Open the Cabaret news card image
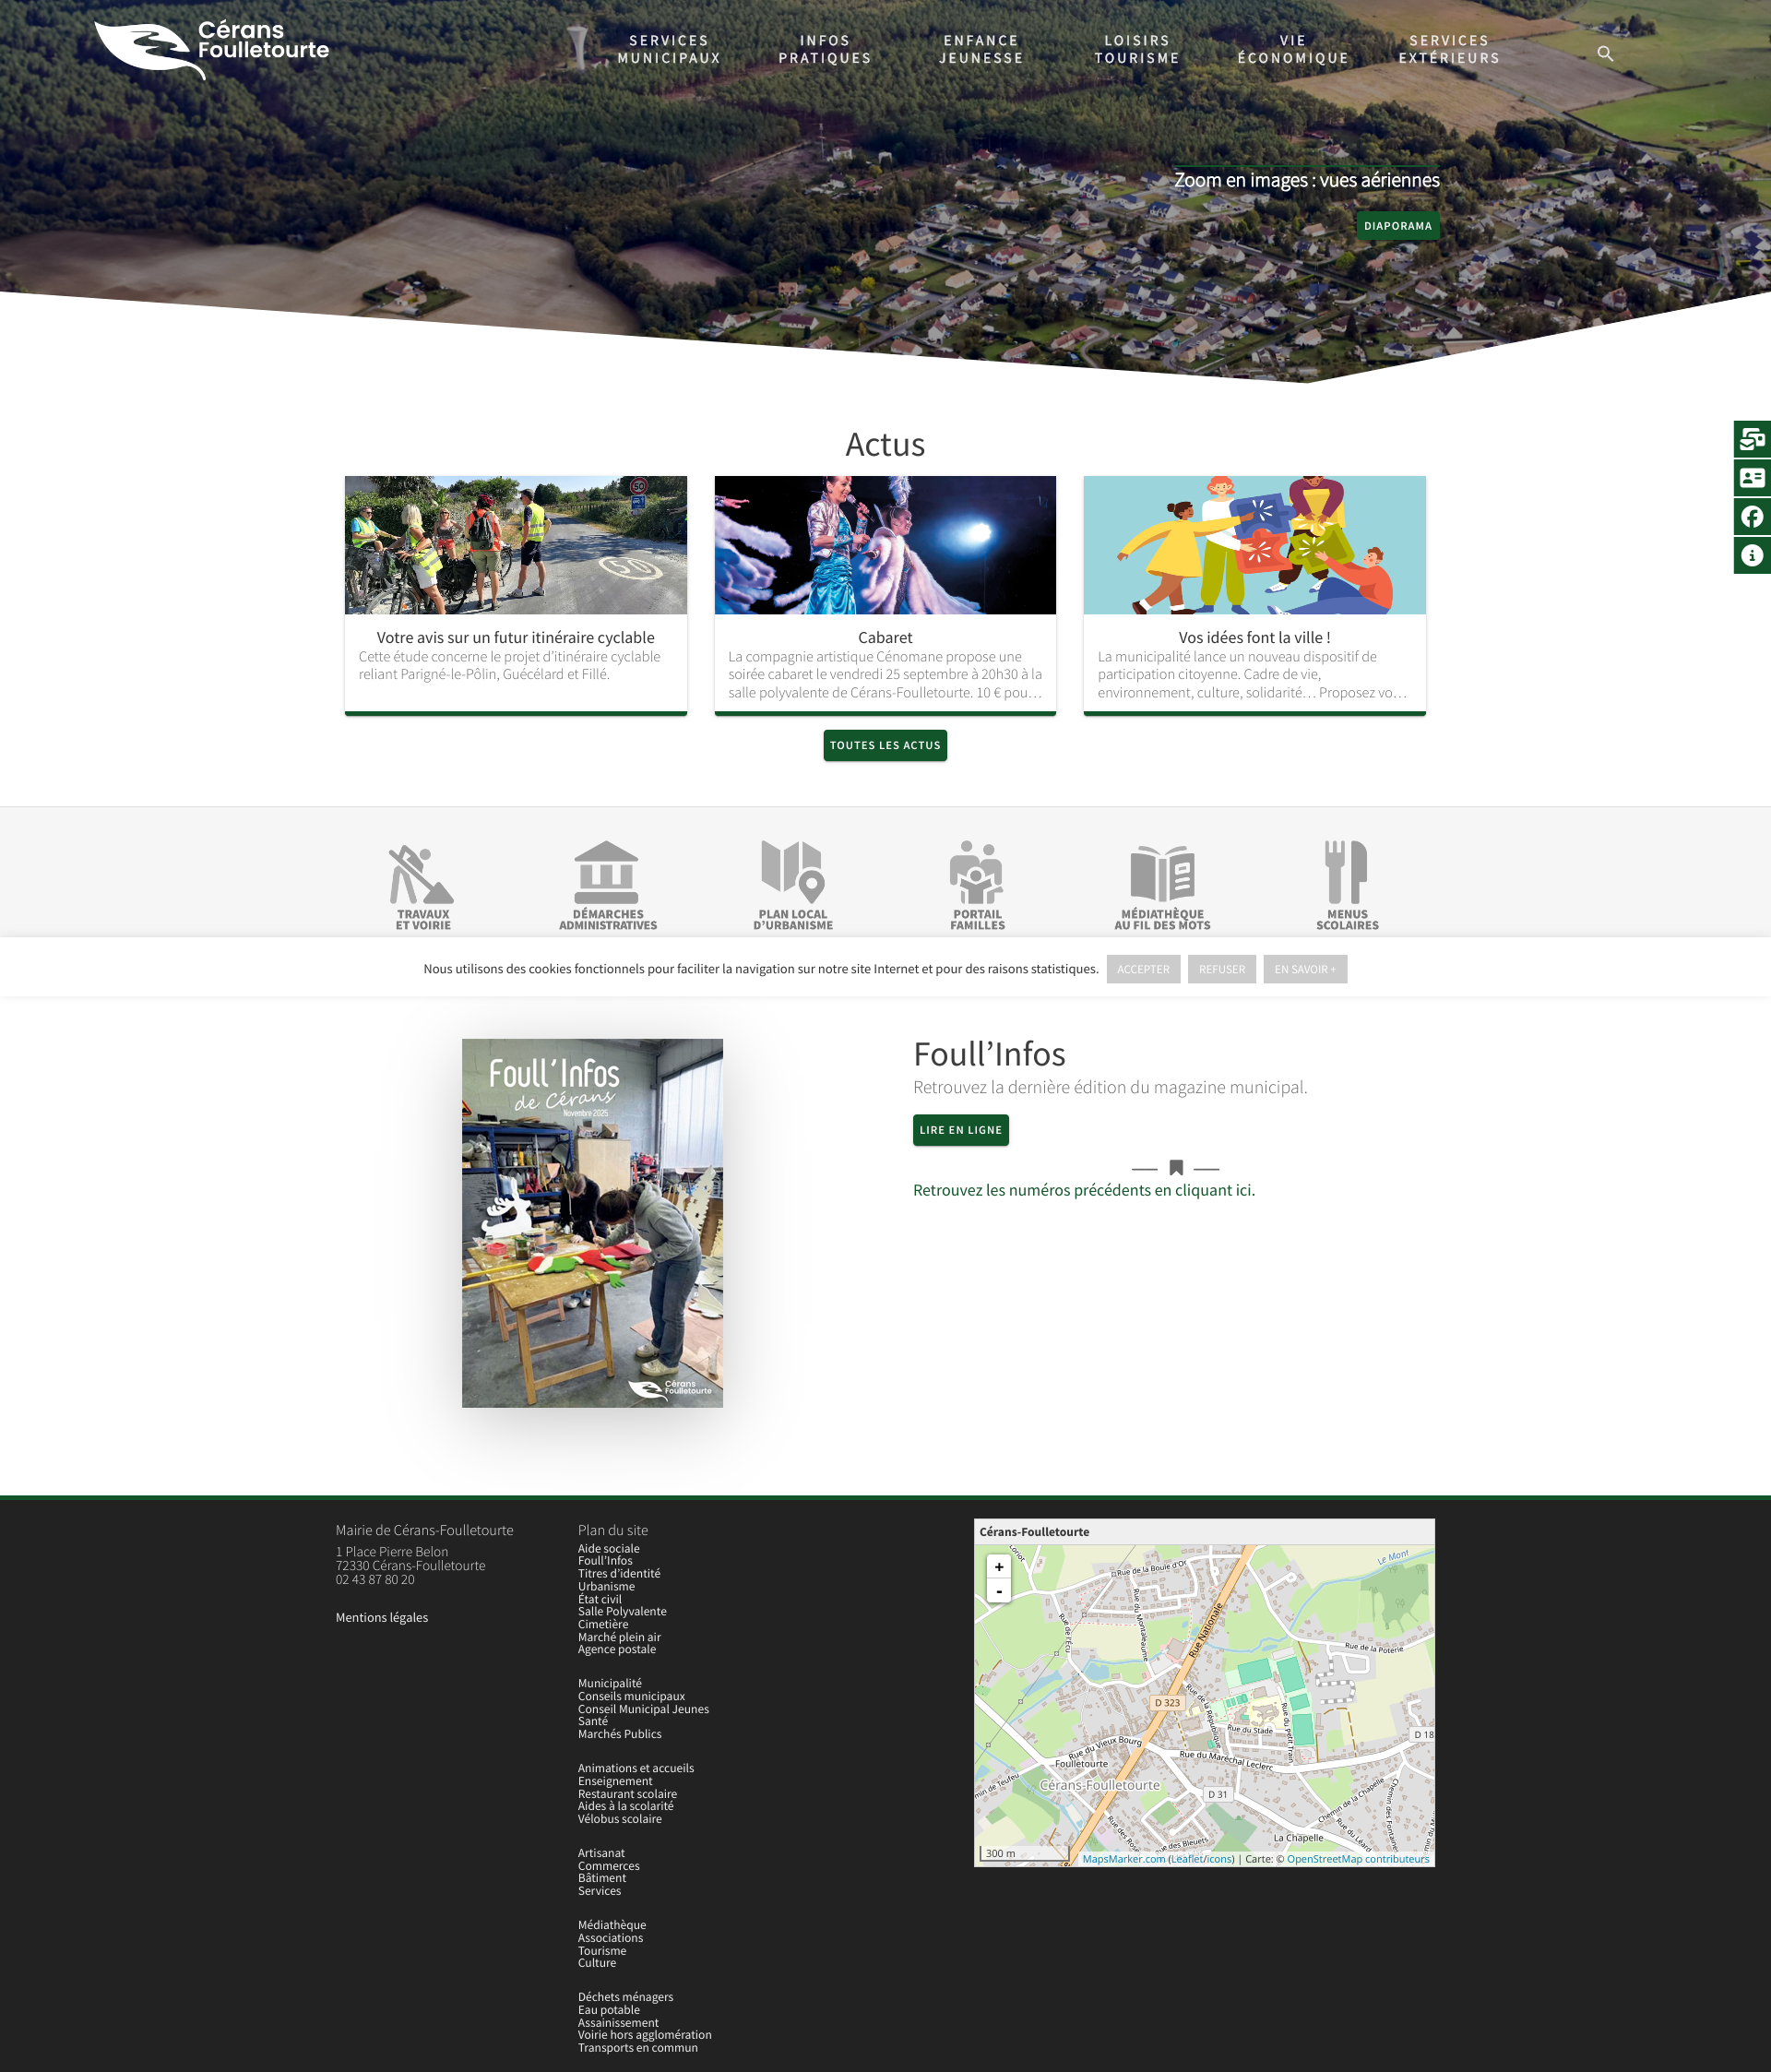The width and height of the screenshot is (1771, 2072). [x=885, y=545]
